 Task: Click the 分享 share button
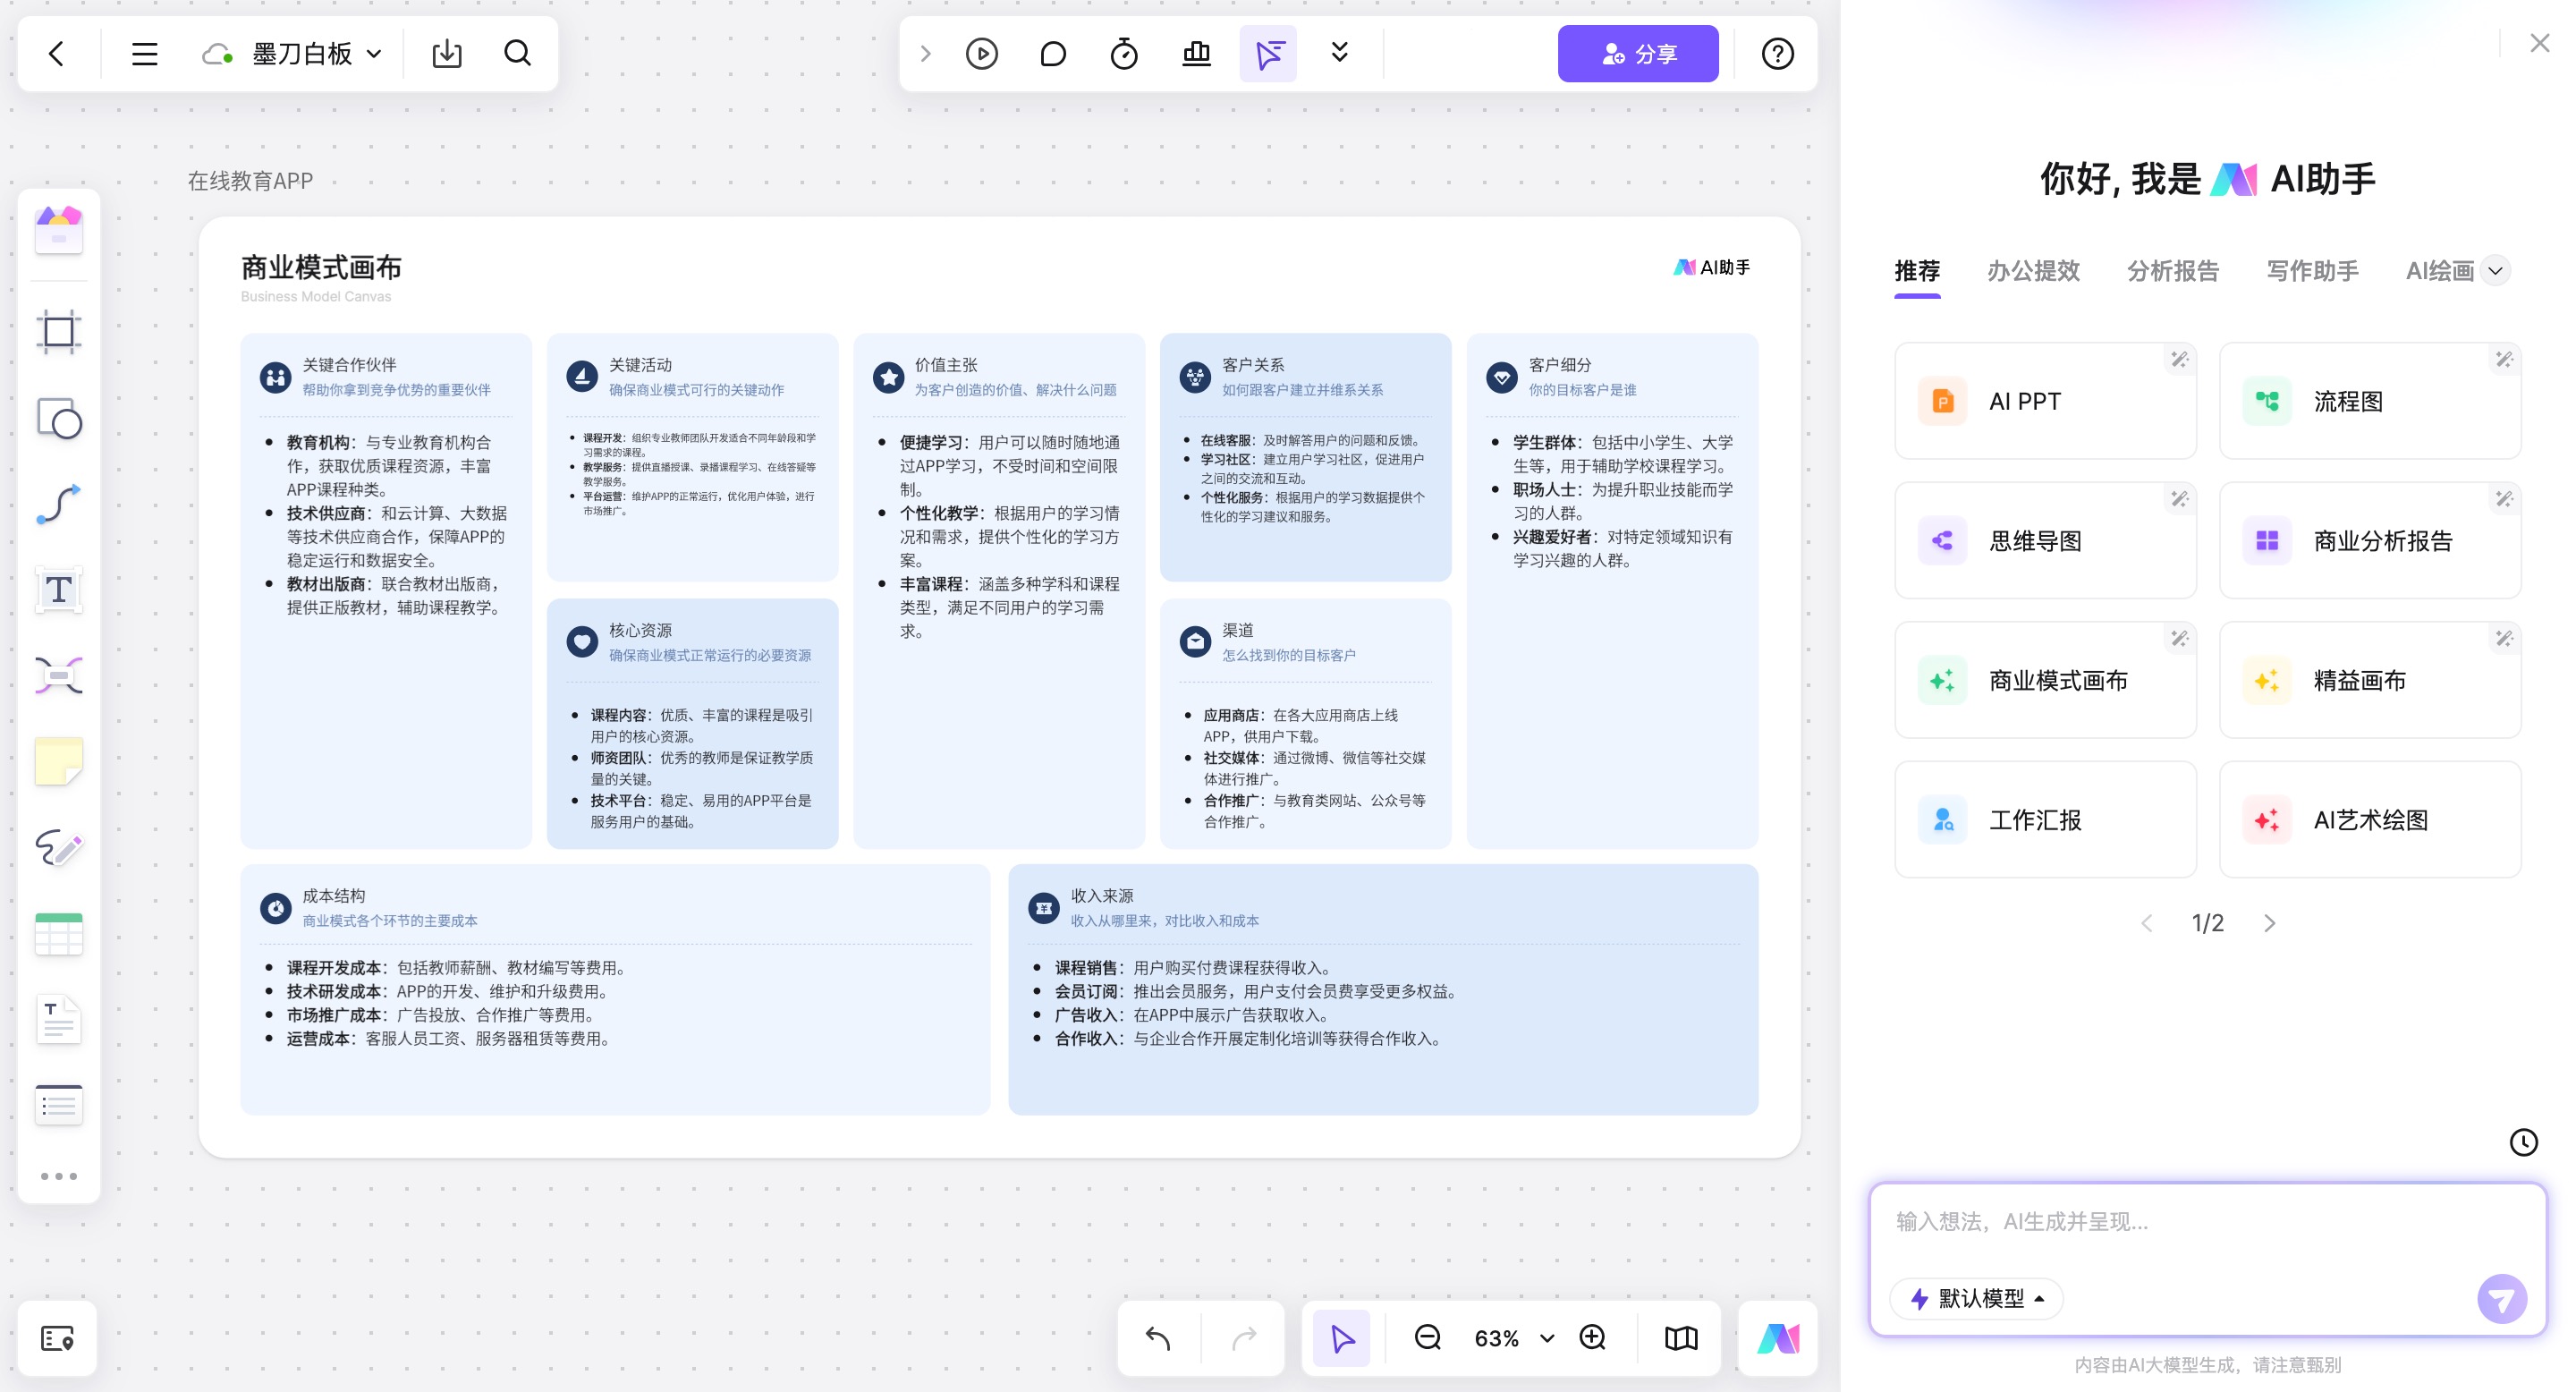pyautogui.click(x=1637, y=54)
